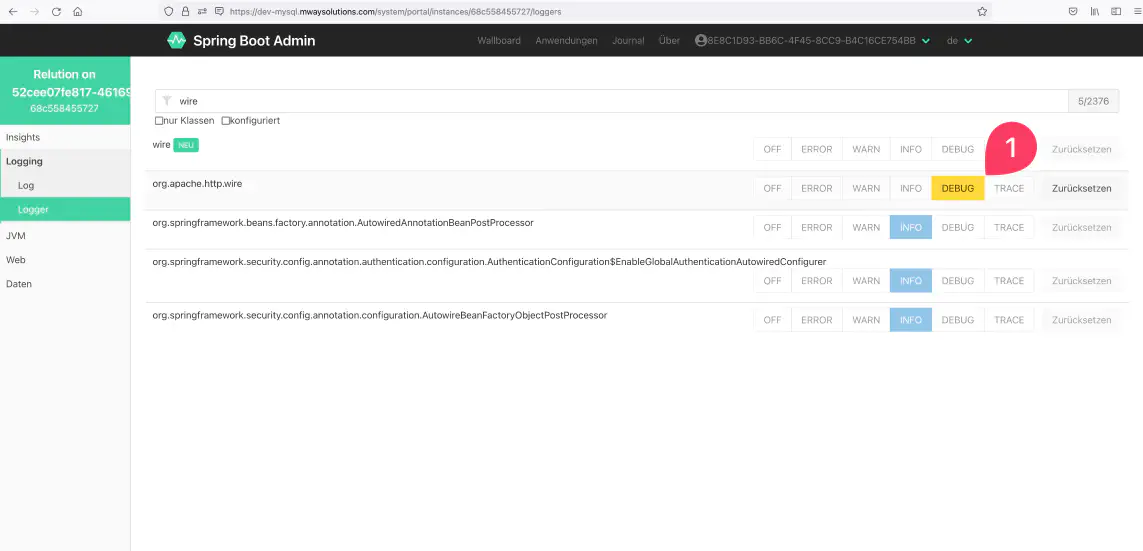Click the logger filter text field
Viewport: 1143px width, 551px height.
click(620, 101)
